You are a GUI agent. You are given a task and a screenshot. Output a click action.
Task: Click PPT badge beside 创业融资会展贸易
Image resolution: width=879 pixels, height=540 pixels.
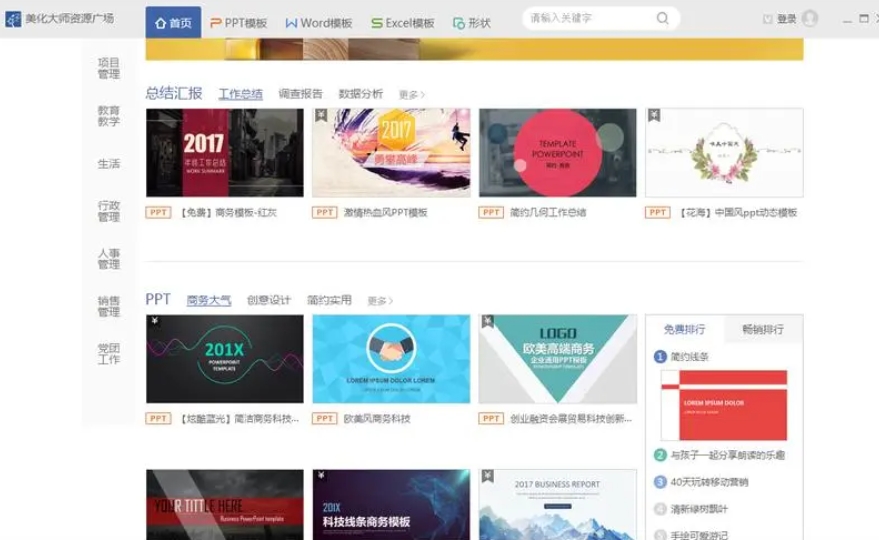491,418
